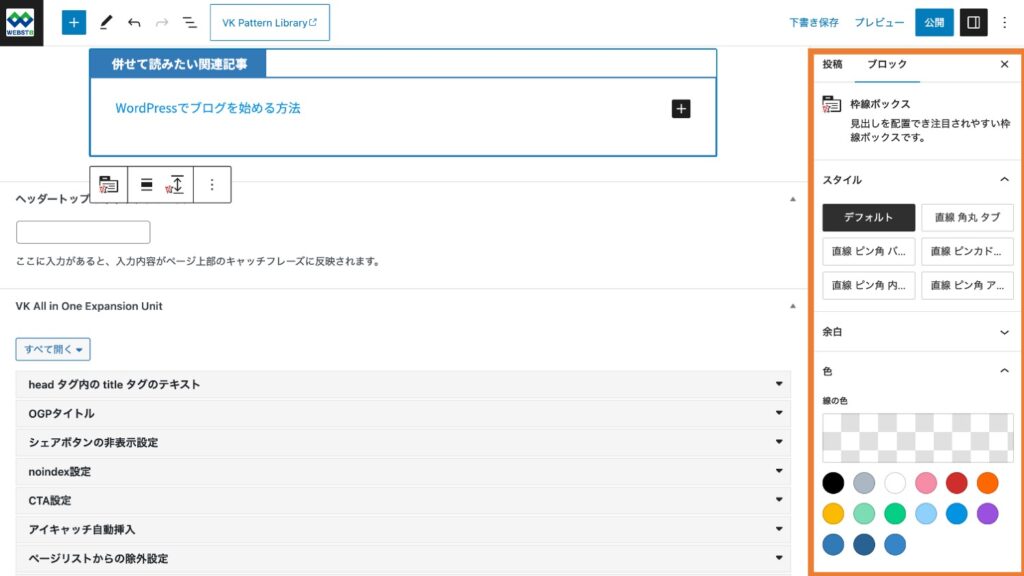Select the デフォルト style option
Screen dimensions: 1024x576
(x=868, y=218)
